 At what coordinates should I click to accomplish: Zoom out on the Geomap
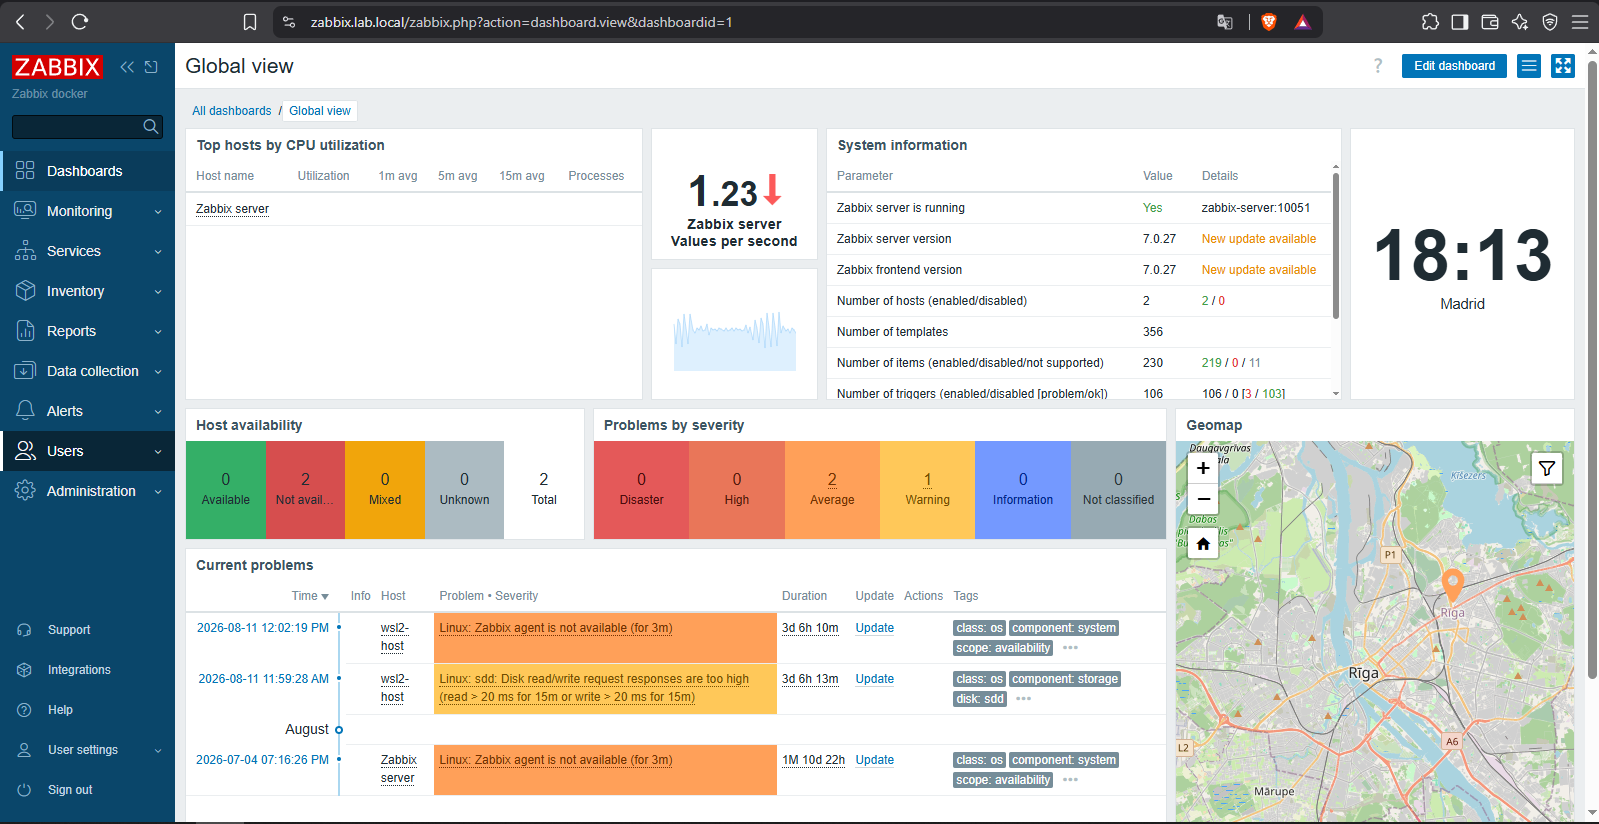point(1203,498)
